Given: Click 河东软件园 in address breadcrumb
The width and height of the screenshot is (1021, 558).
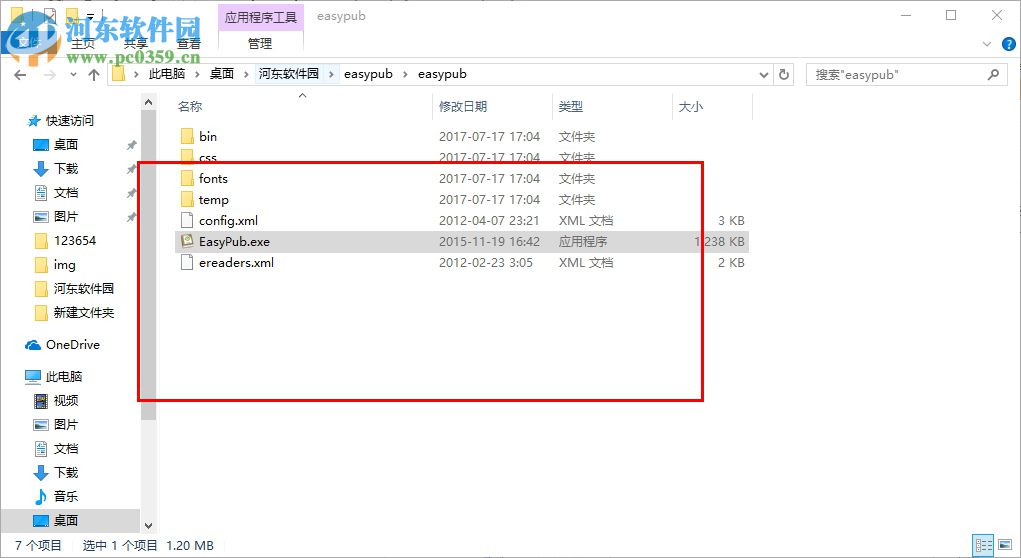Looking at the screenshot, I should 288,74.
